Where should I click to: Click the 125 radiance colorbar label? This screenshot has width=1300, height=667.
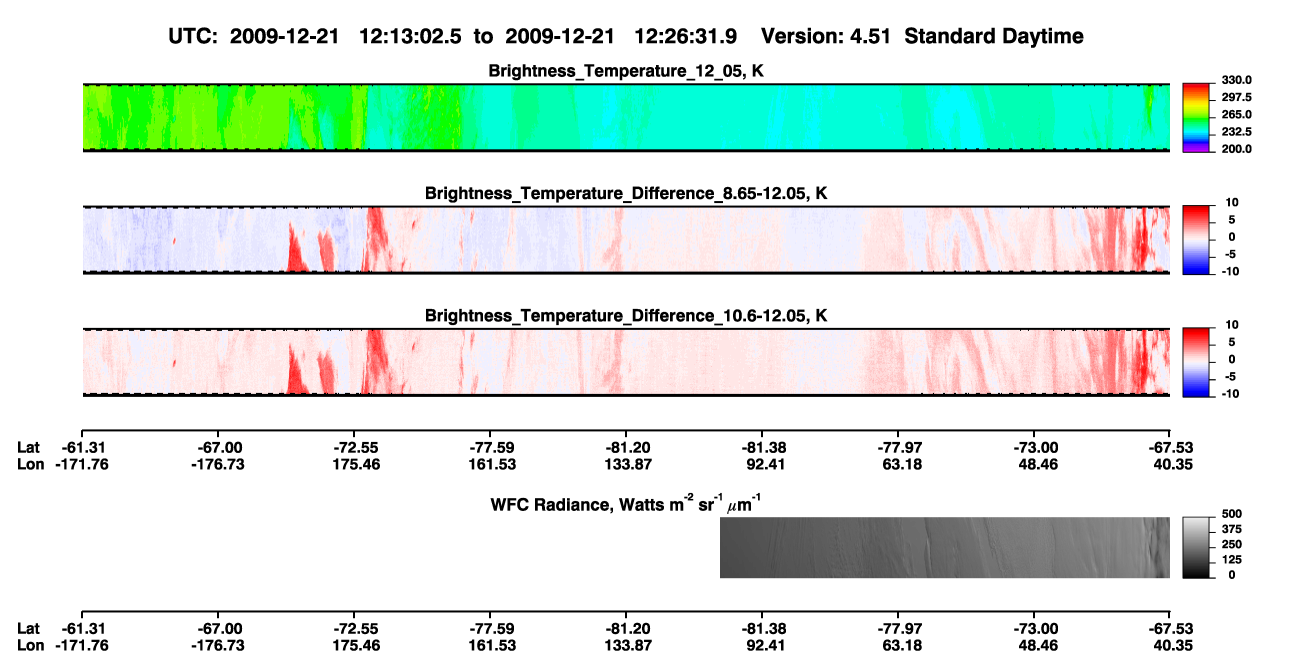1231,559
